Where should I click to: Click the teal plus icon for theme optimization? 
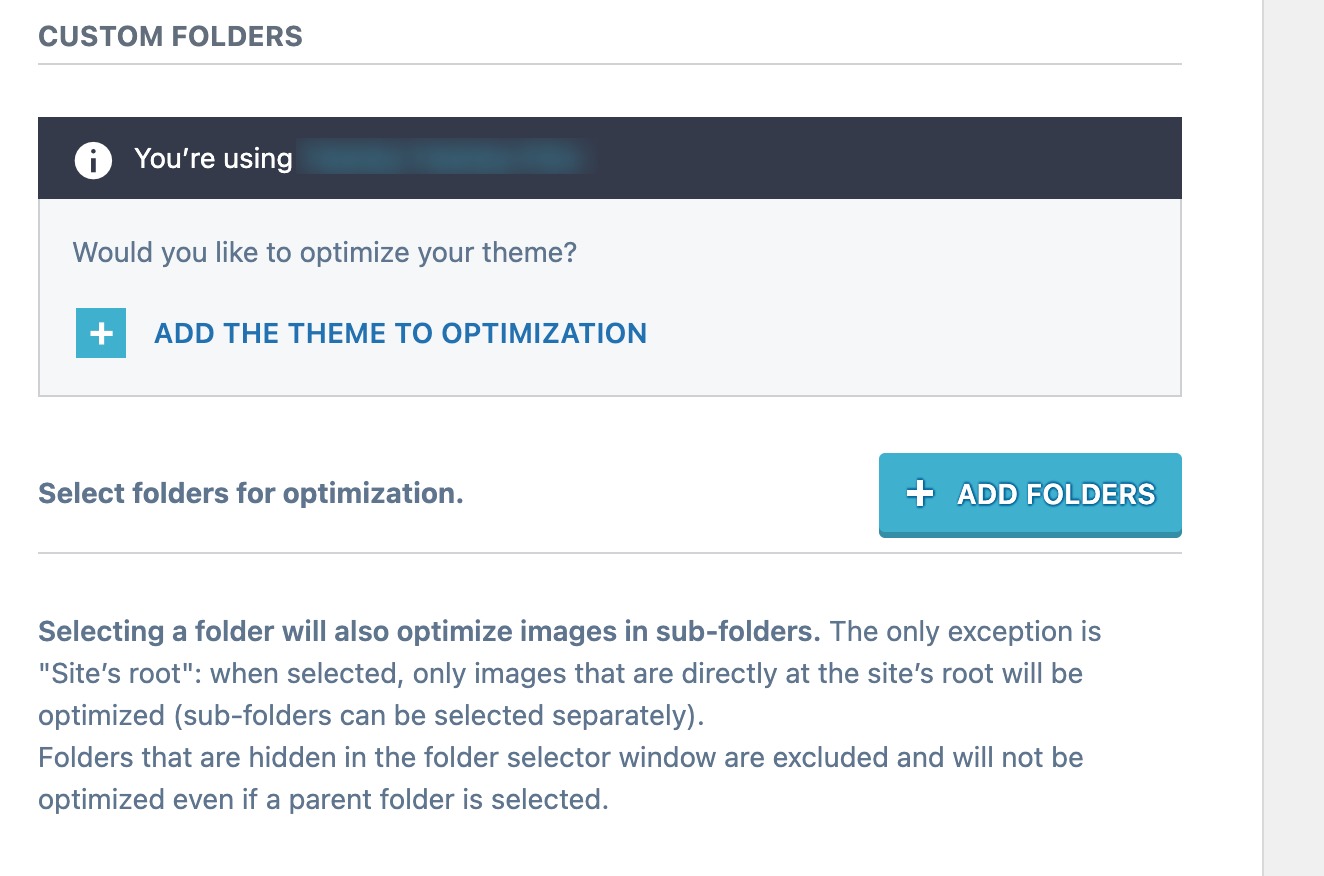[x=100, y=333]
